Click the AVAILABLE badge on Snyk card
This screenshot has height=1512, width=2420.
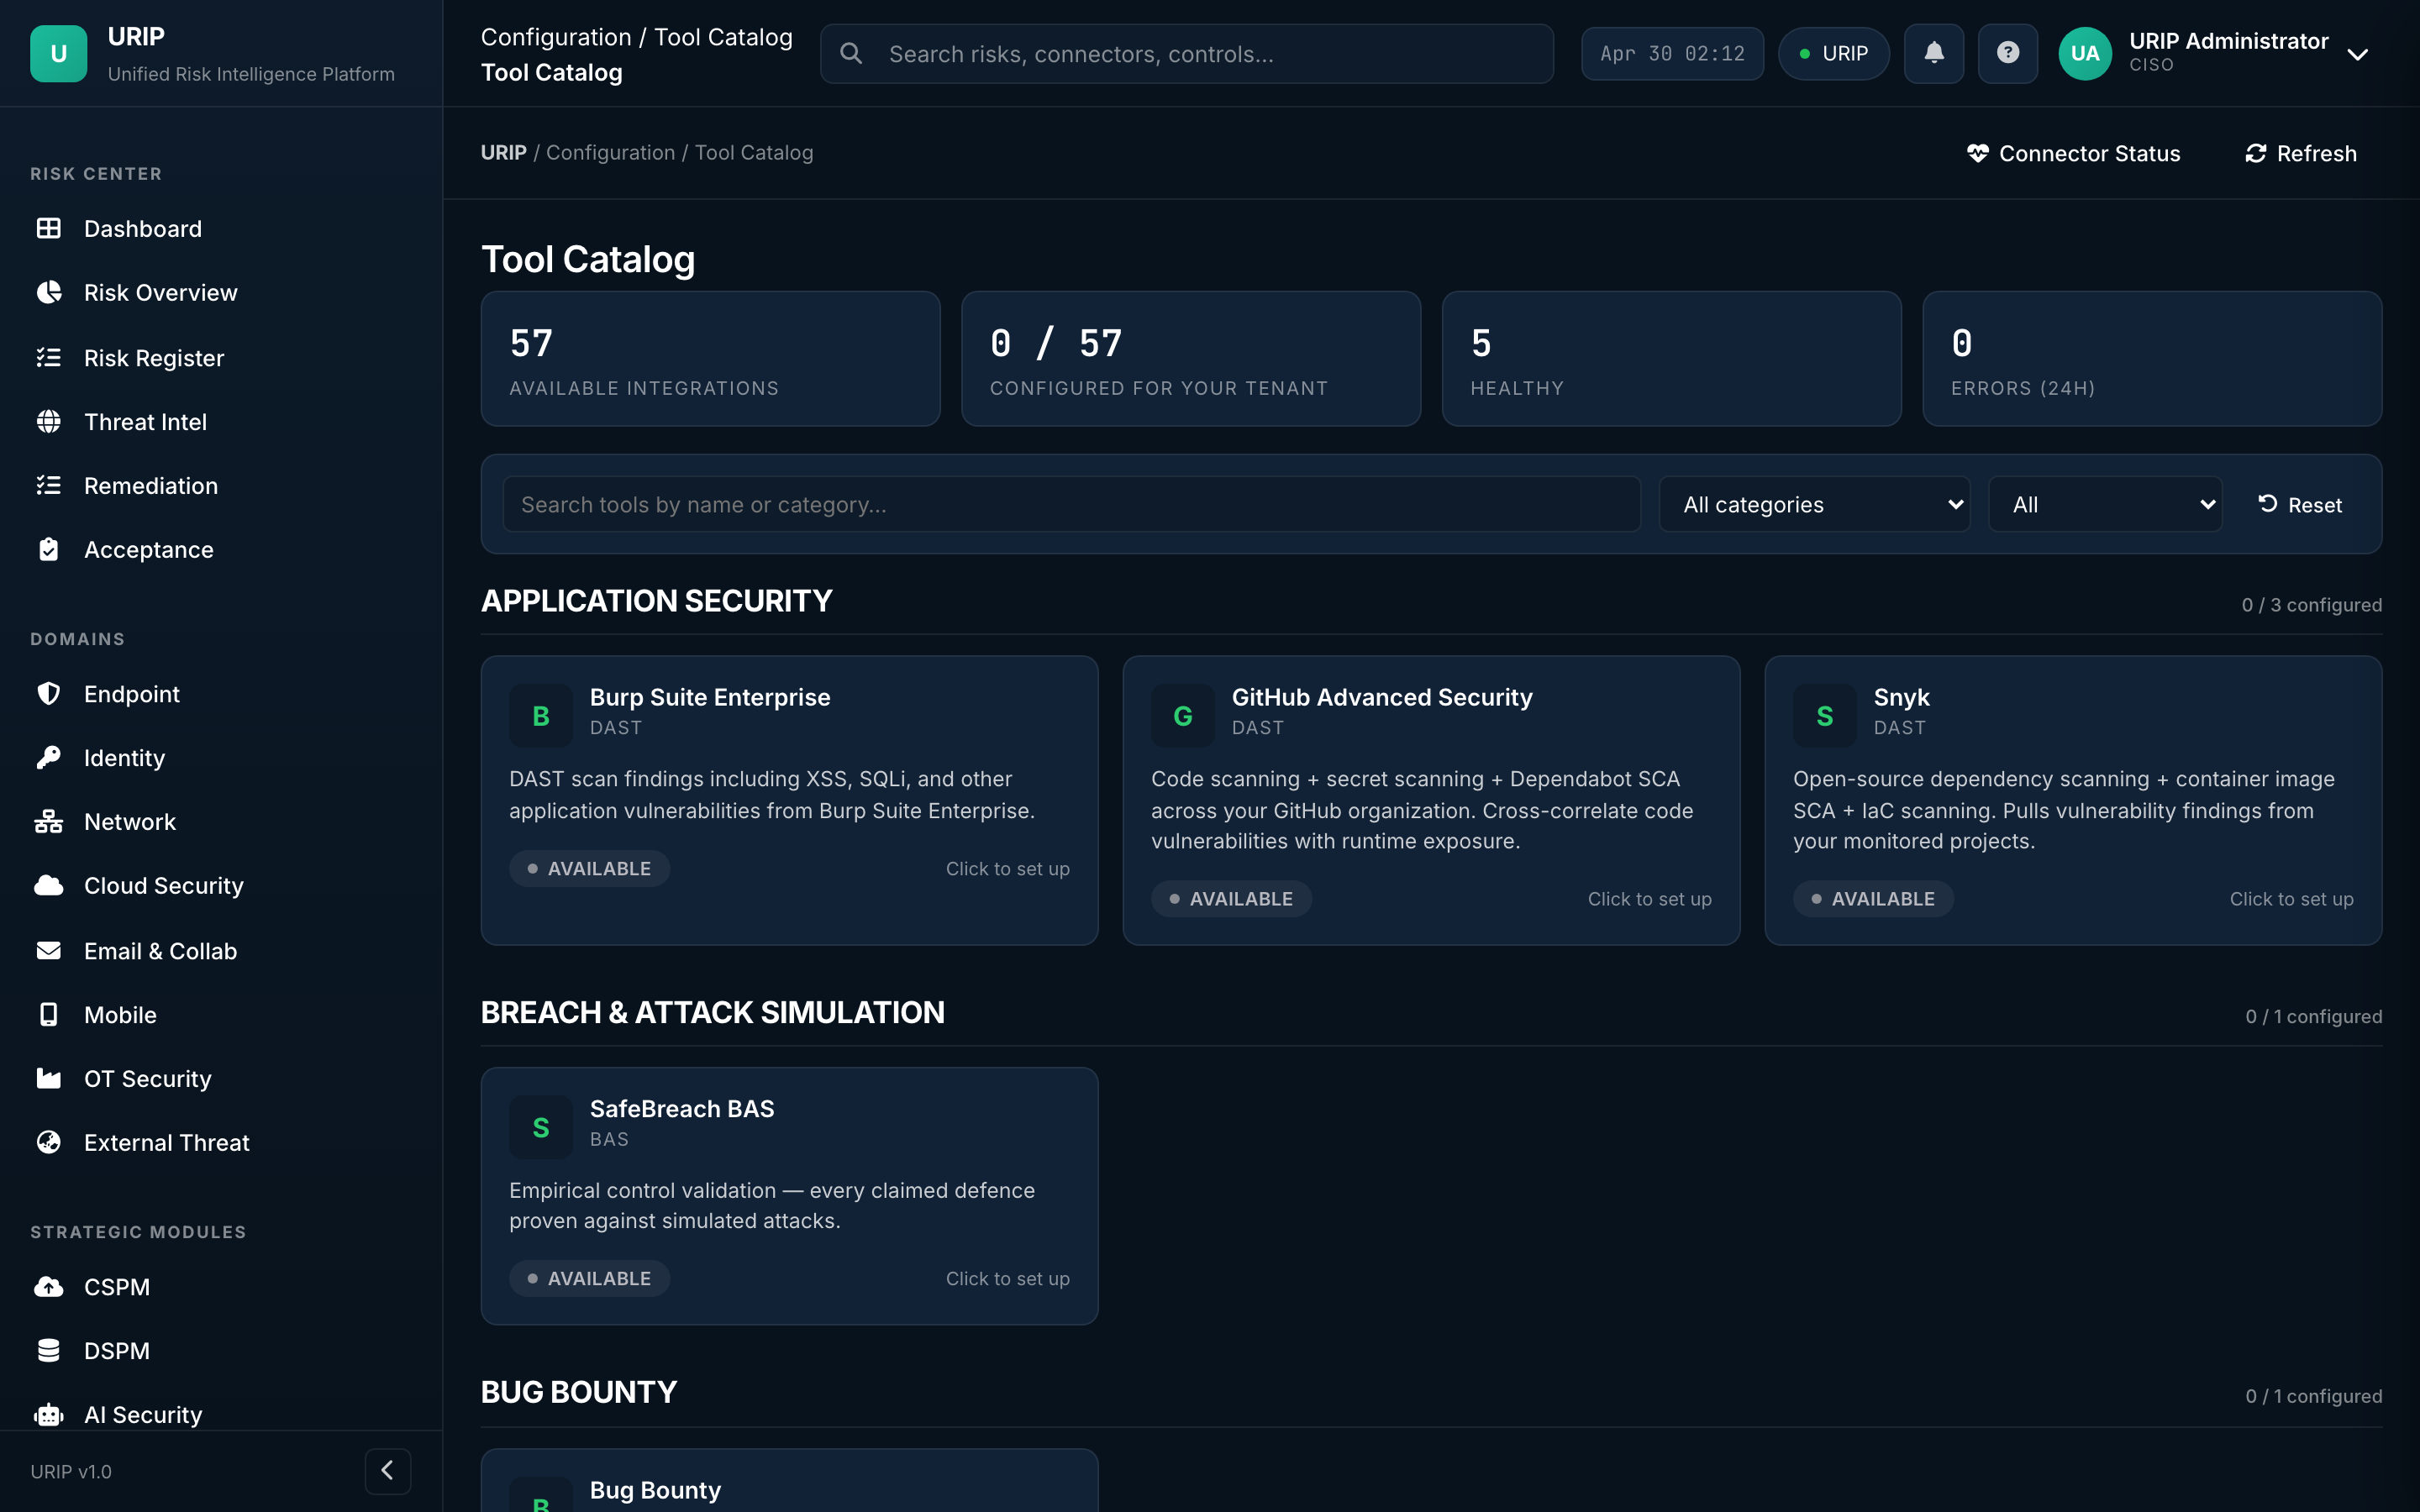1873,898
